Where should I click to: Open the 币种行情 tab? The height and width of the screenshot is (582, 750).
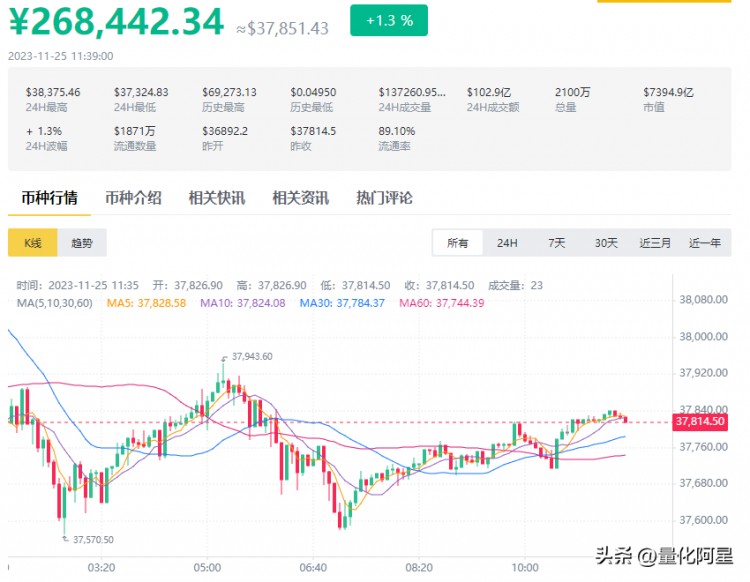pyautogui.click(x=49, y=198)
